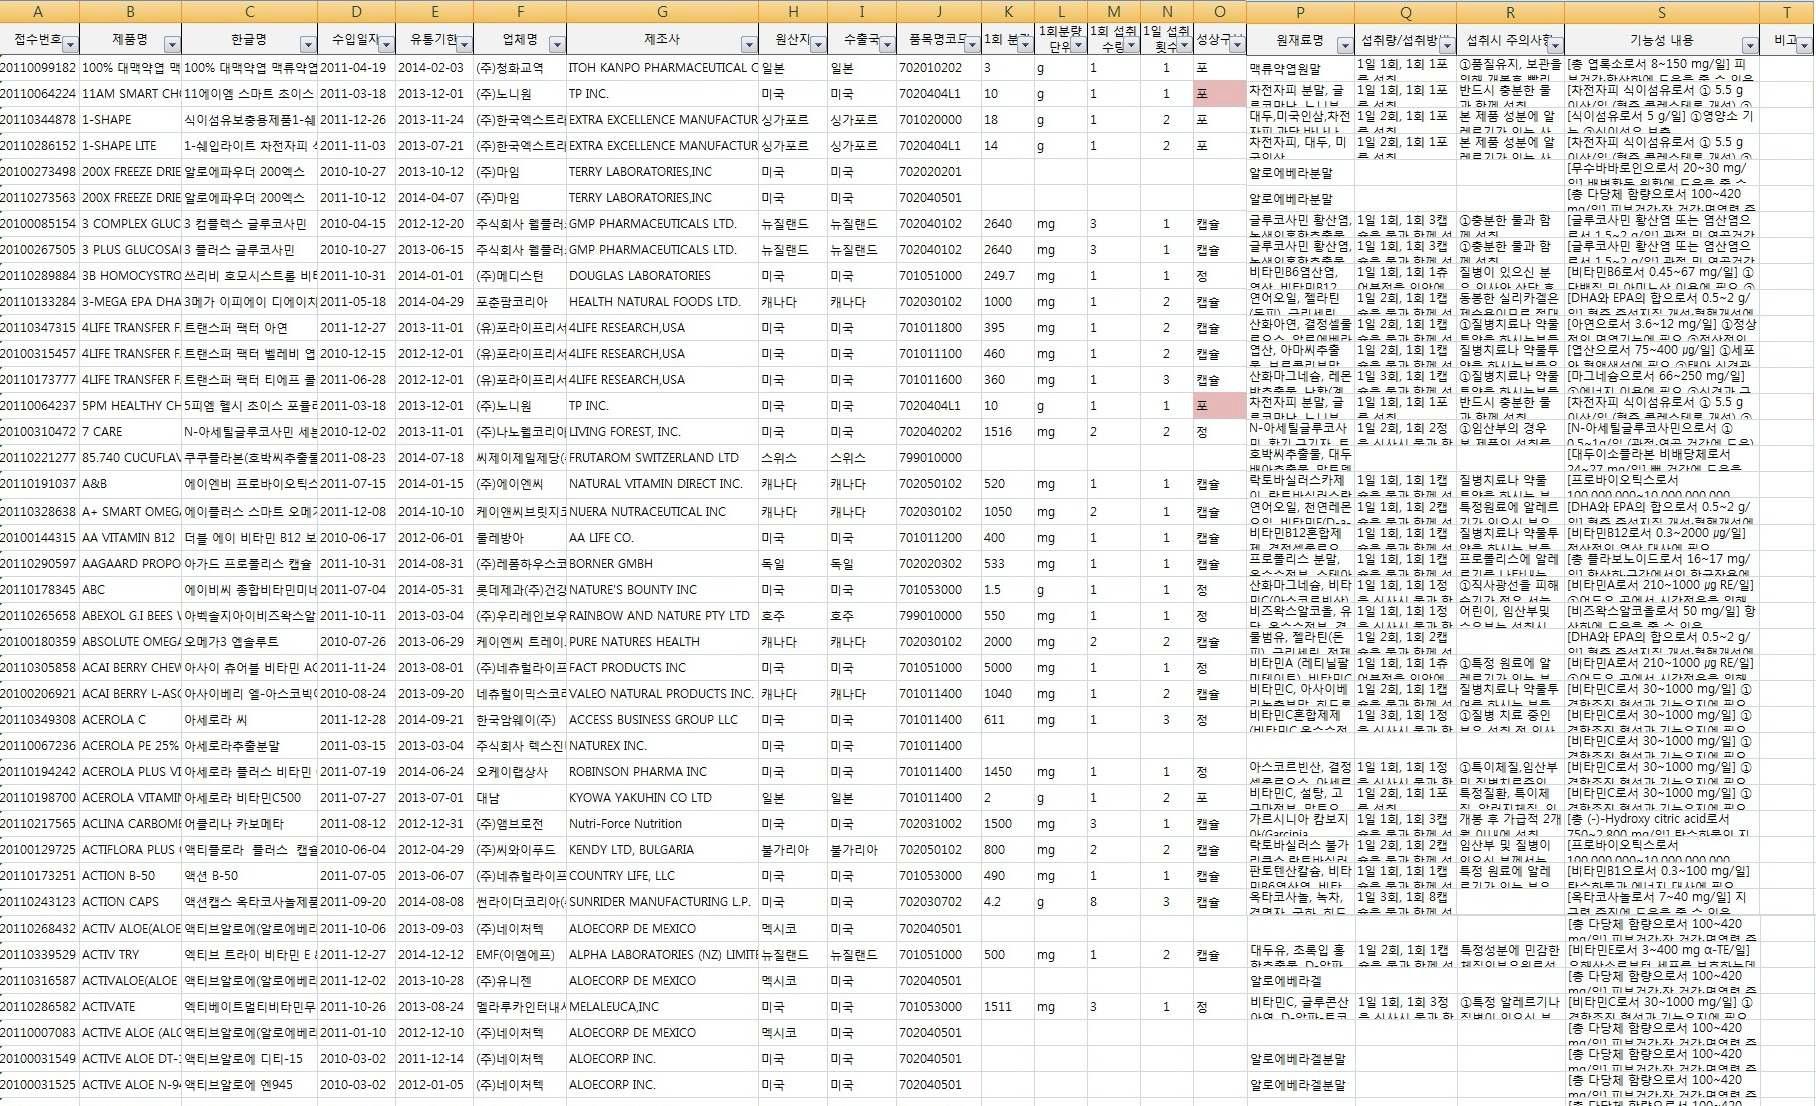Open the 원산지 filter dropdown
The width and height of the screenshot is (1816, 1106).
(818, 45)
